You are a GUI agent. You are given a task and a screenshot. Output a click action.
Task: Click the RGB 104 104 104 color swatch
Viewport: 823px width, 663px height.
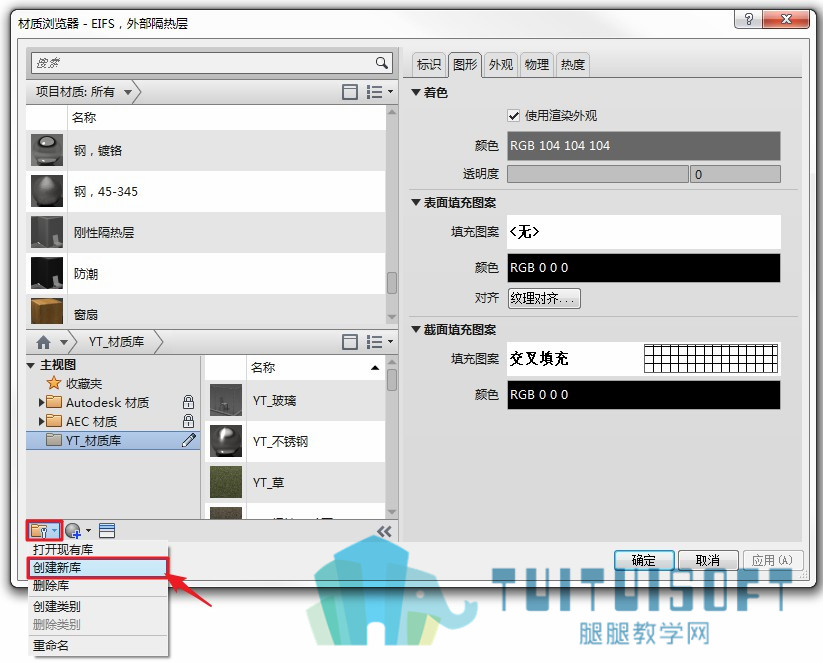click(x=643, y=146)
